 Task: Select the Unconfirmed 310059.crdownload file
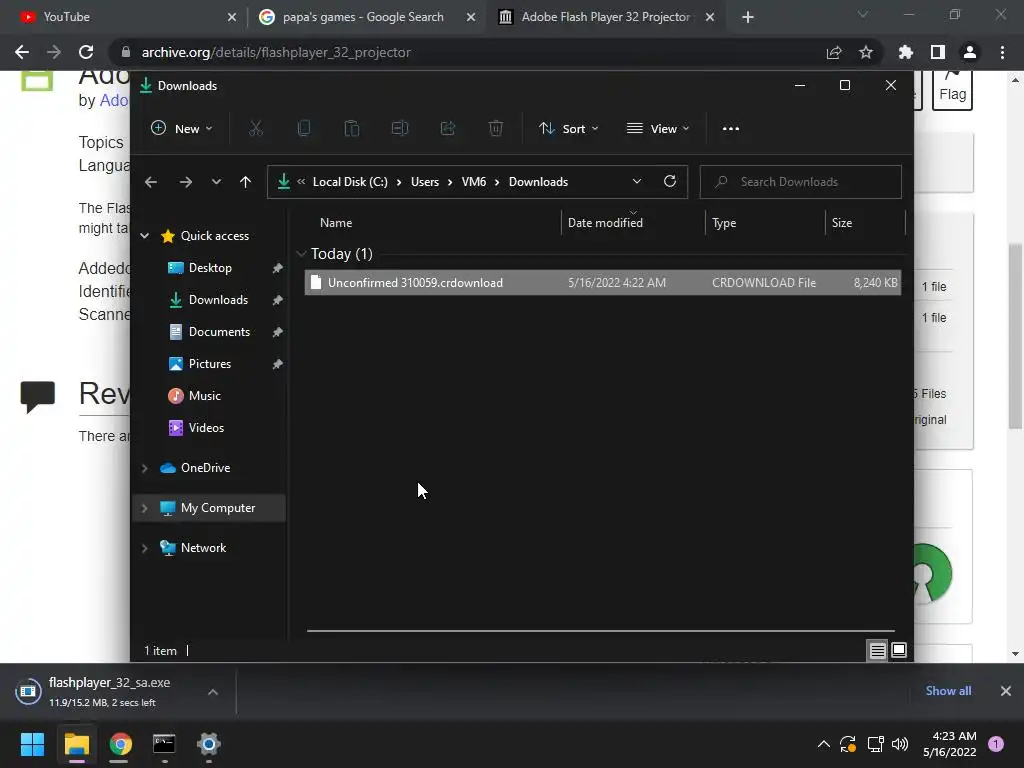(x=603, y=283)
